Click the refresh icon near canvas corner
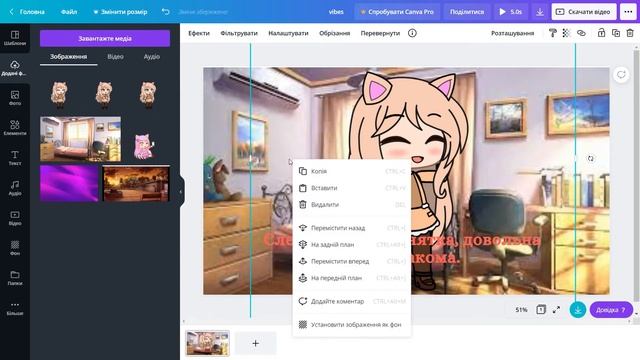 click(x=621, y=75)
